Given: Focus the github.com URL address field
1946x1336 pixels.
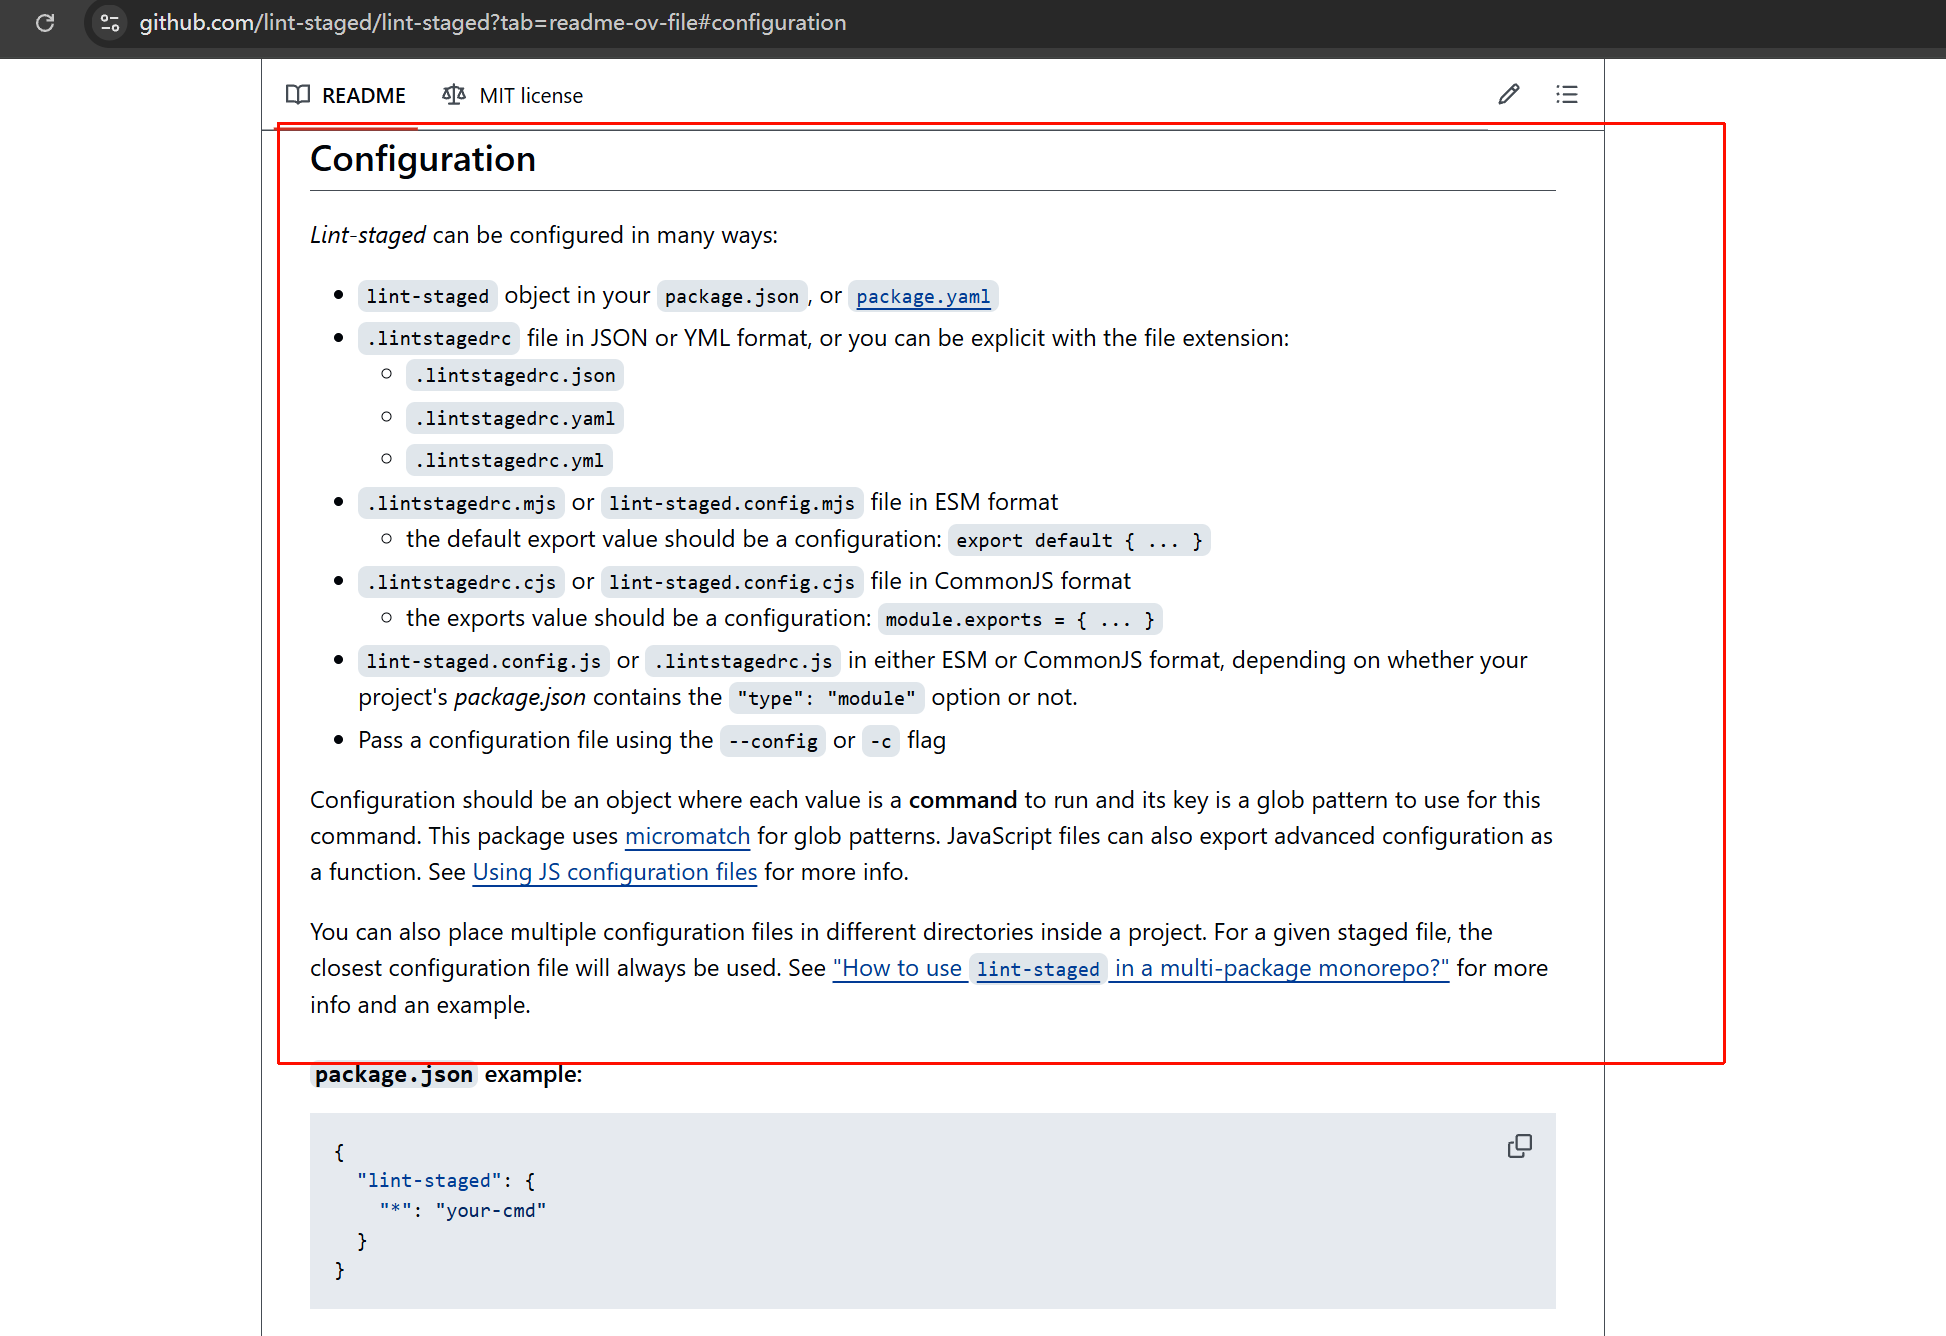Looking at the screenshot, I should 492,22.
